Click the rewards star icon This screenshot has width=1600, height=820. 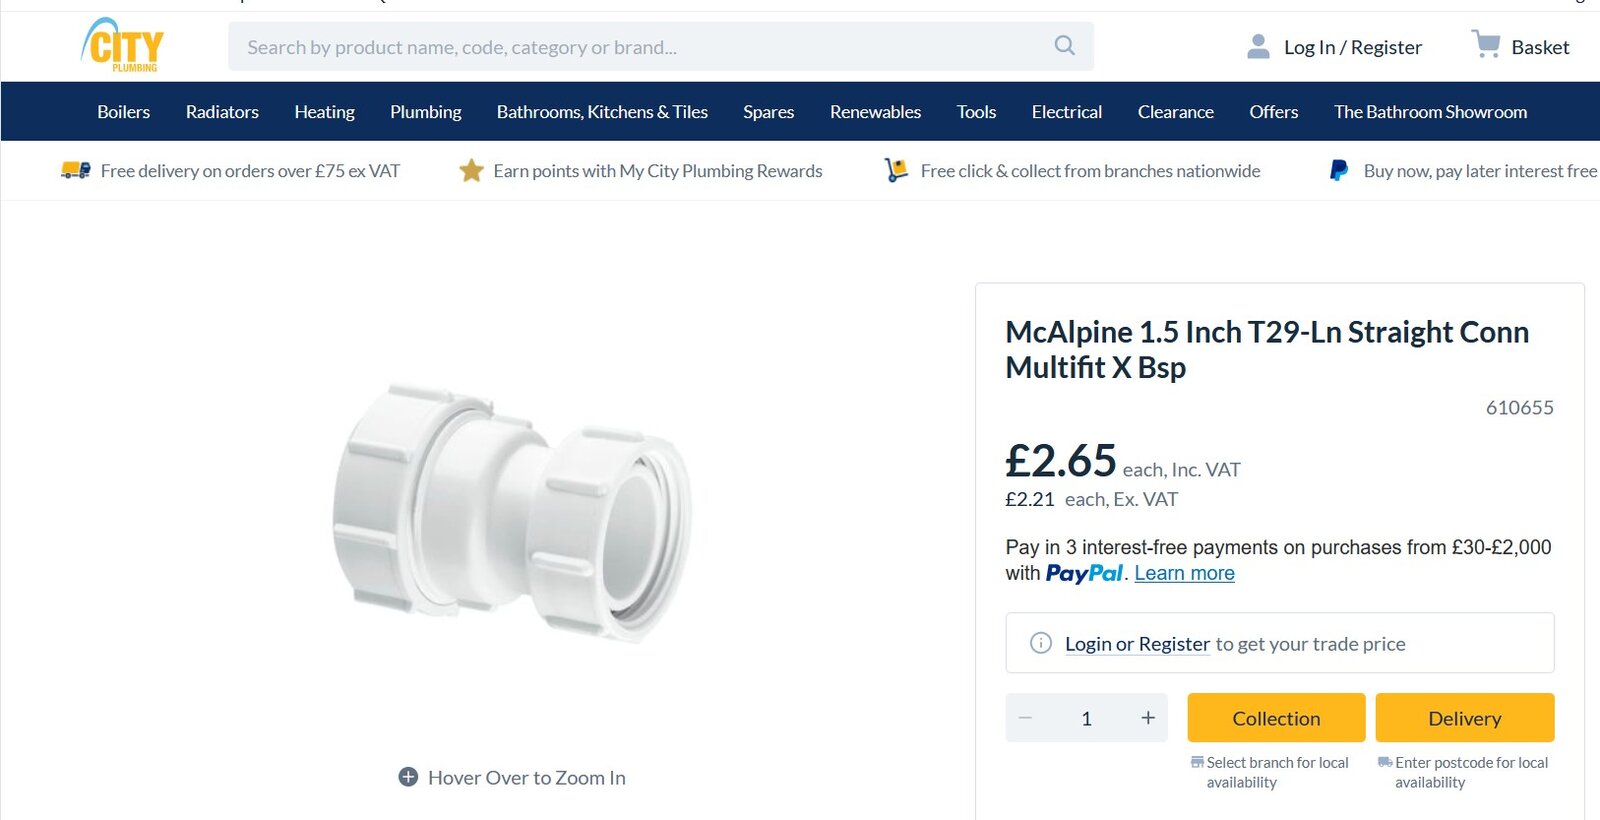click(x=471, y=171)
